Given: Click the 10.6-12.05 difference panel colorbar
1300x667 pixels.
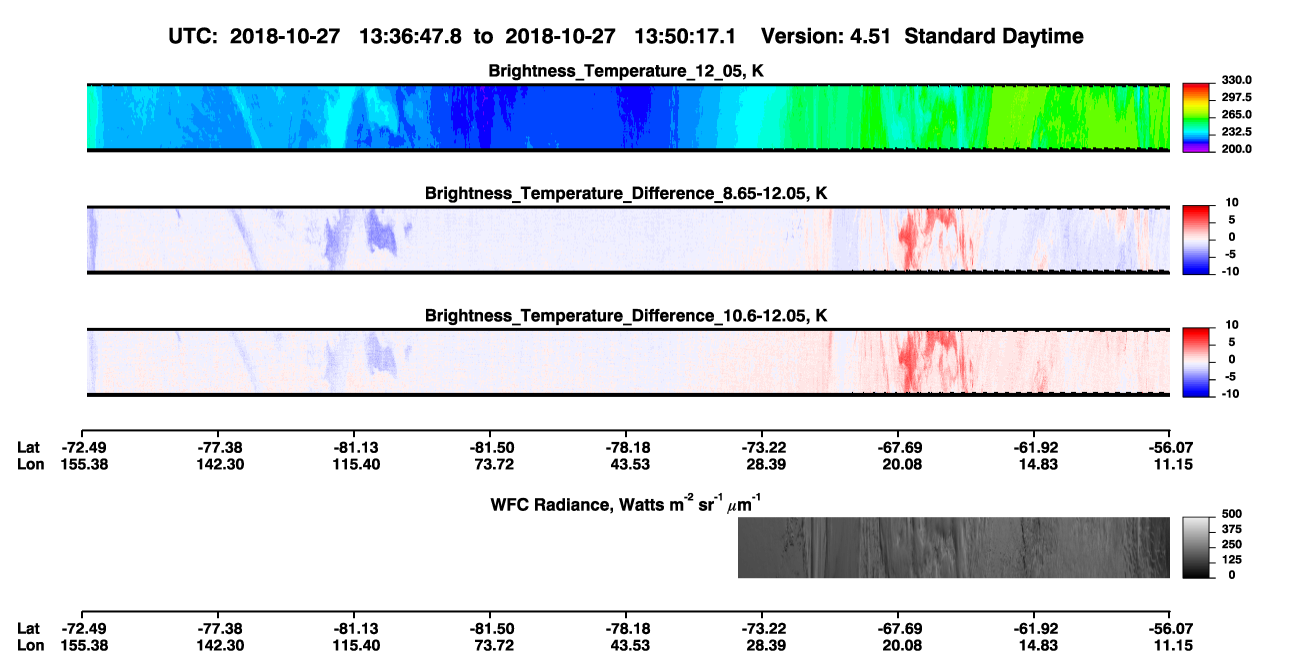Looking at the screenshot, I should [1196, 361].
